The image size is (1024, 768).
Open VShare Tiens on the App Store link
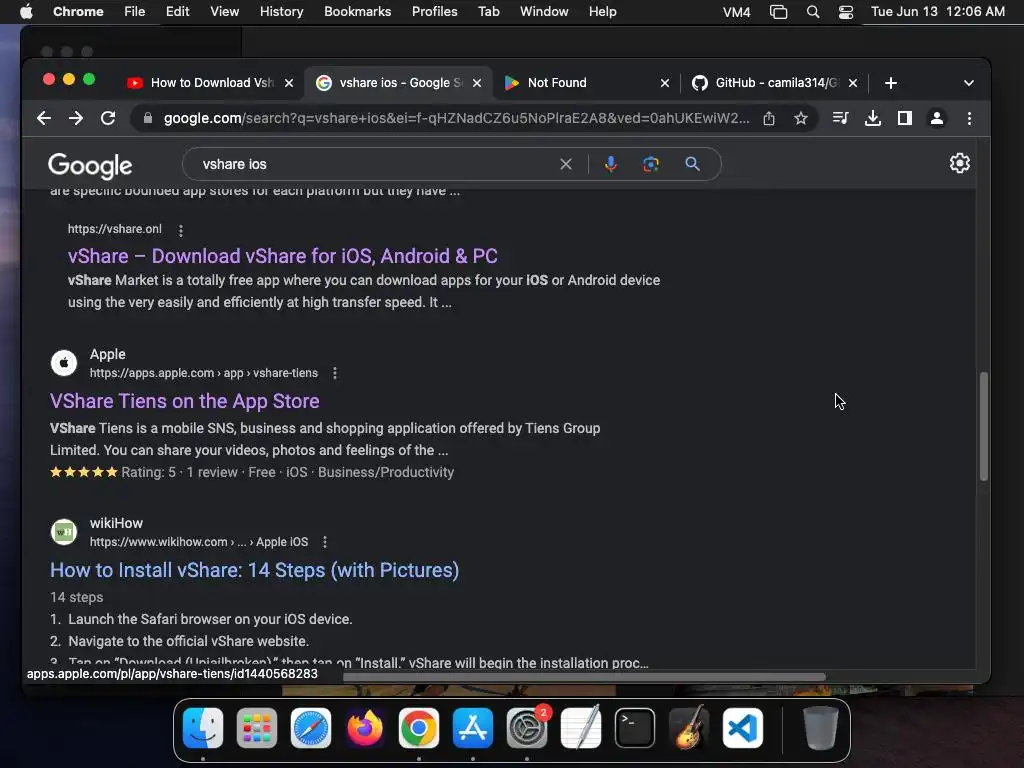pos(185,401)
